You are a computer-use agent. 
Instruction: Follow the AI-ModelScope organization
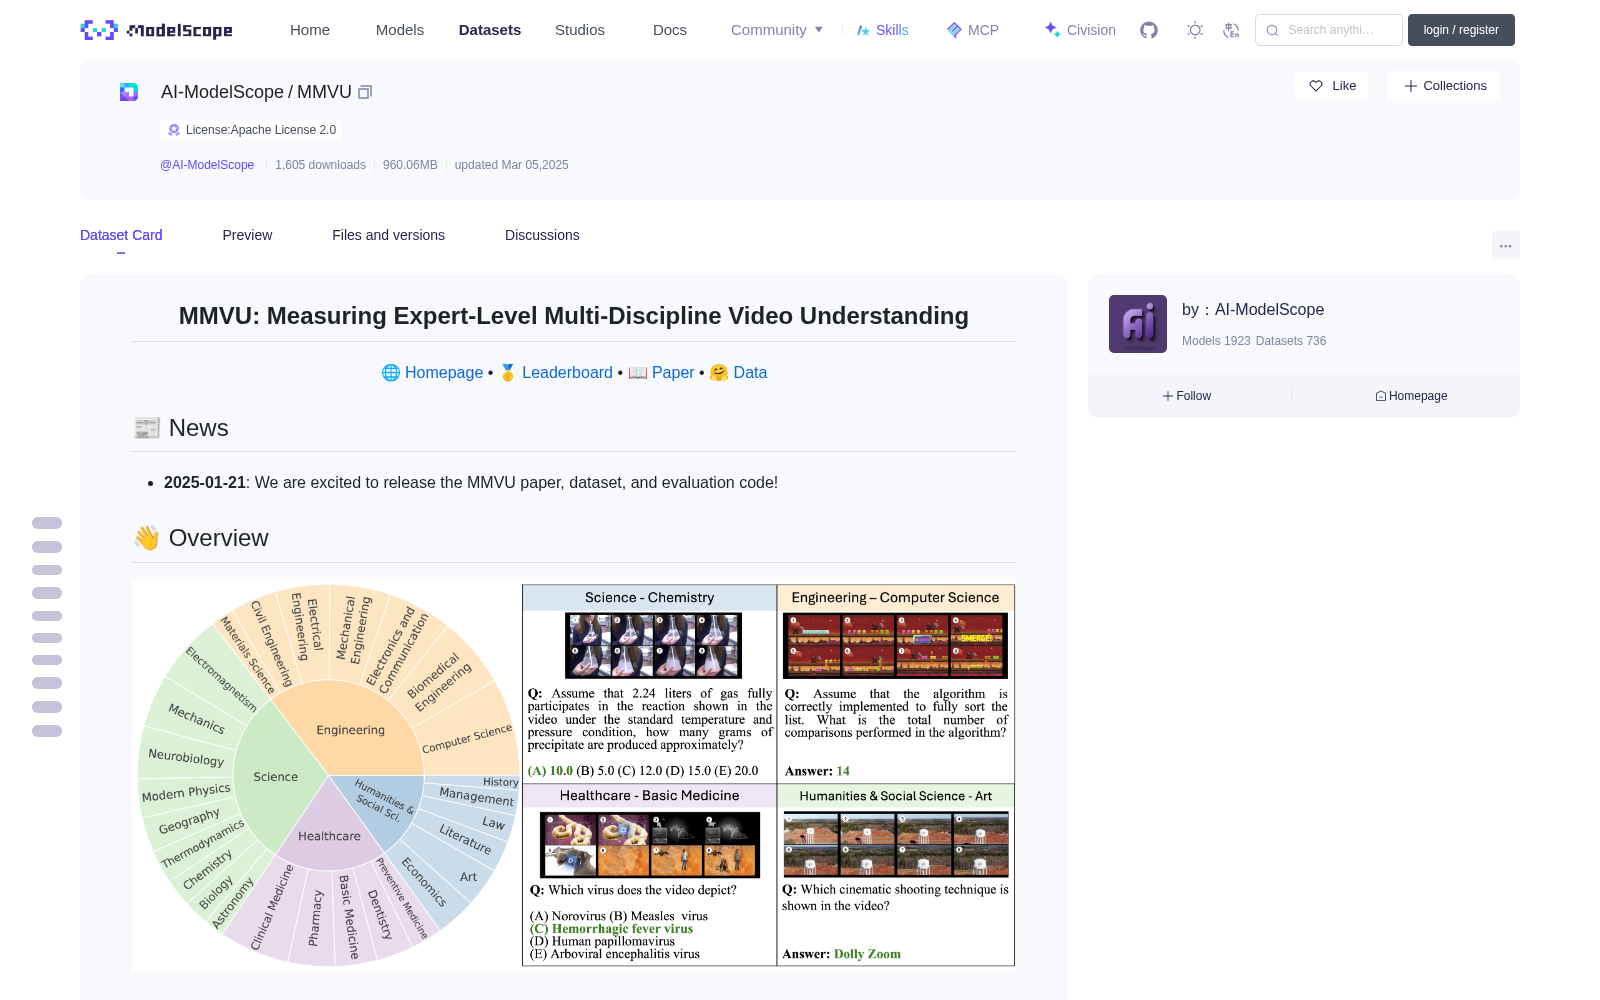click(x=1187, y=396)
